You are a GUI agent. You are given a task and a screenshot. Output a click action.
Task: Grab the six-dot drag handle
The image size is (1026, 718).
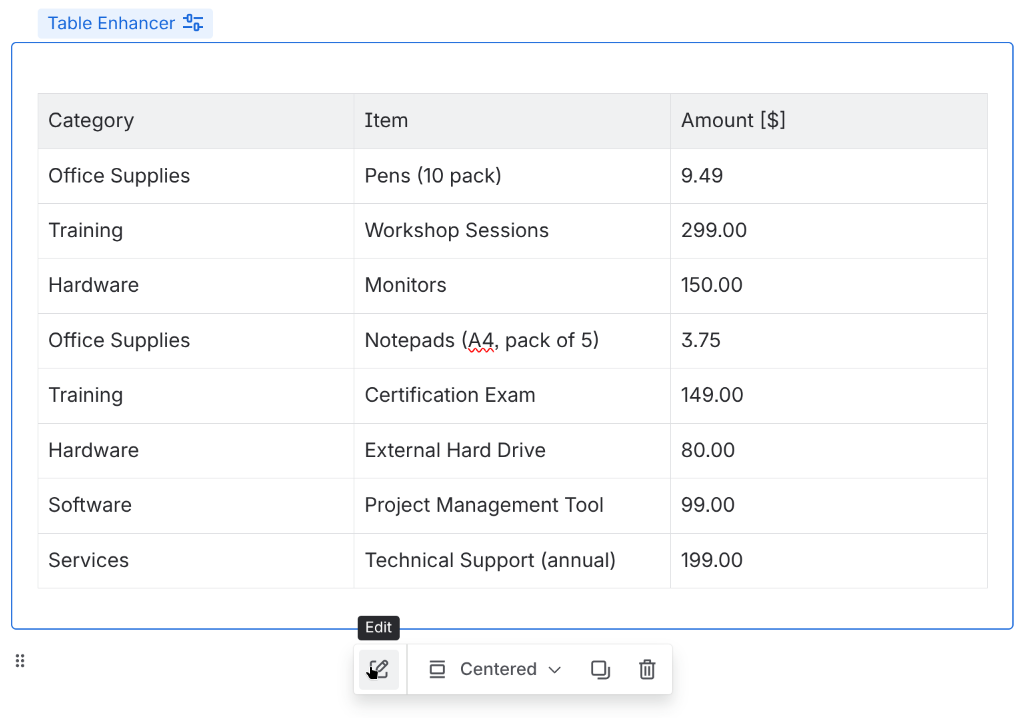click(20, 661)
